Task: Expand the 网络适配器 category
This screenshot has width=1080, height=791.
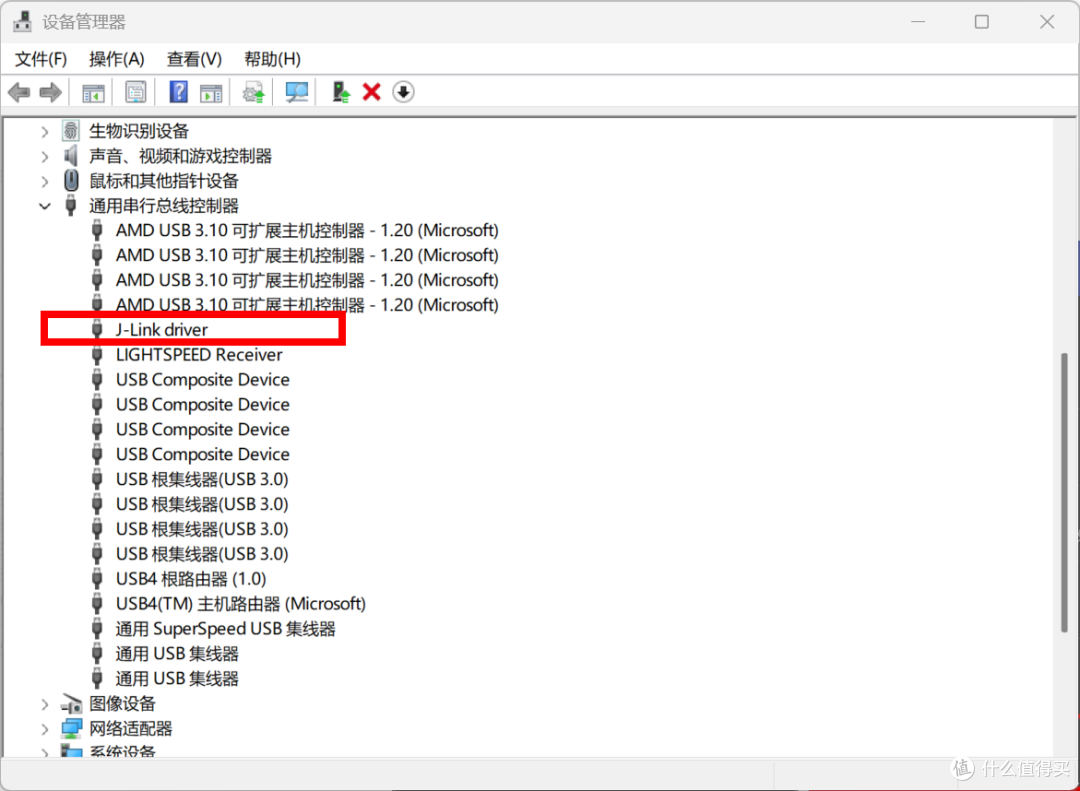Action: click(x=45, y=729)
